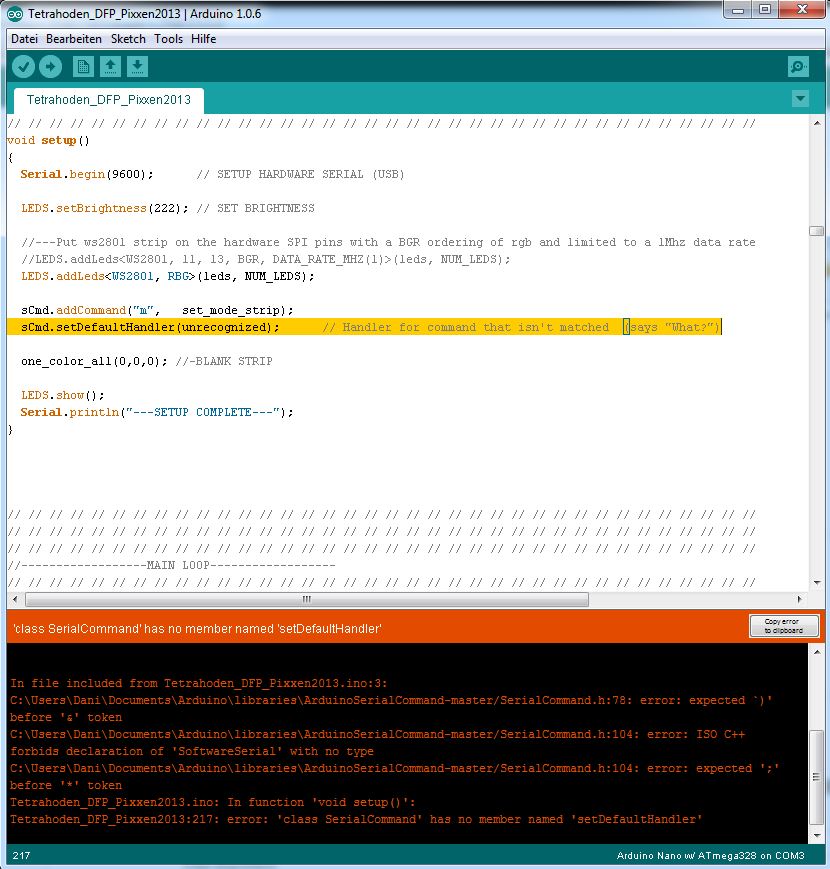Open the Sketch menu
The height and width of the screenshot is (869, 830).
pyautogui.click(x=128, y=39)
